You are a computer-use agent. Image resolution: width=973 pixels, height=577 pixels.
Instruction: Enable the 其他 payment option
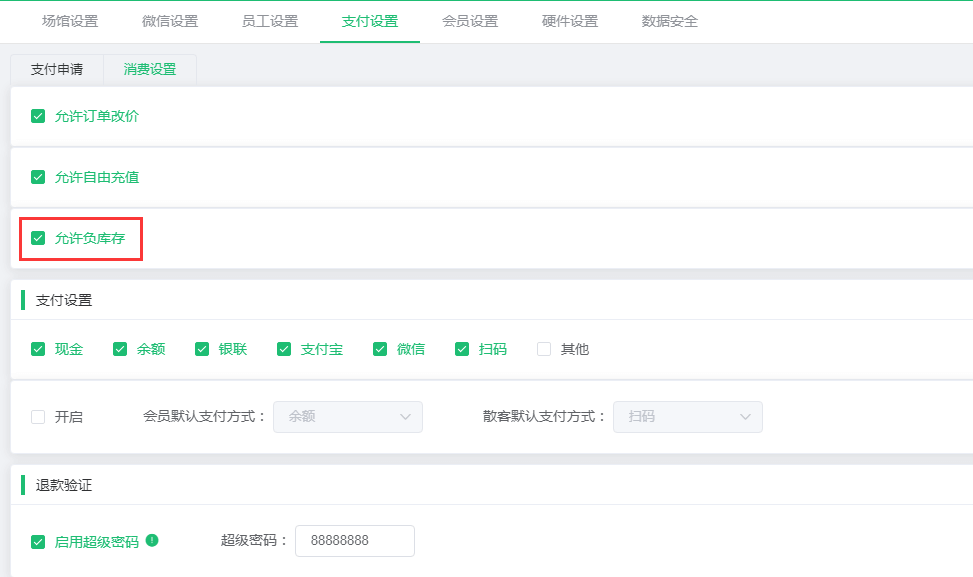pos(543,349)
